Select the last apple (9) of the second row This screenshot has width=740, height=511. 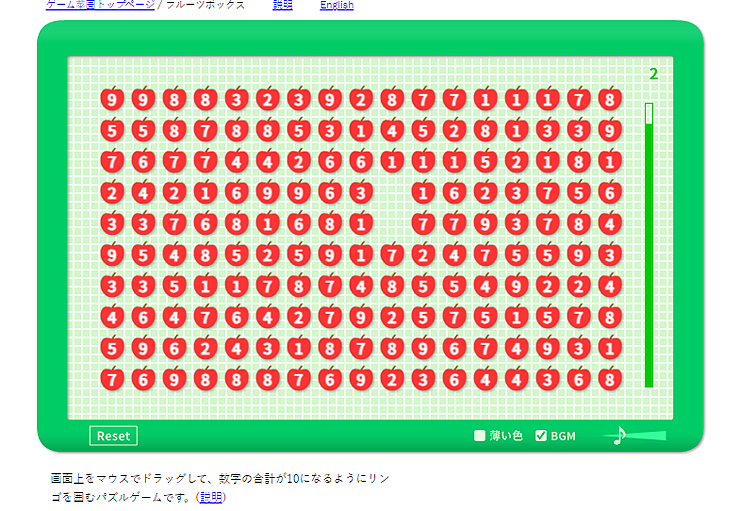[x=610, y=130]
